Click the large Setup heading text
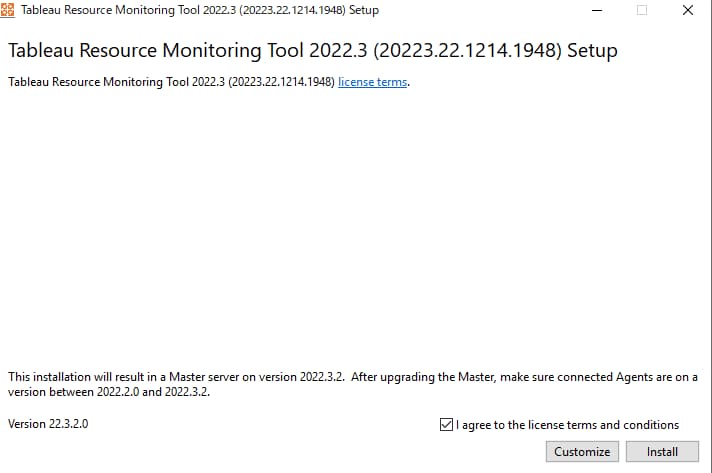Viewport: 712px width, 473px height. click(313, 50)
